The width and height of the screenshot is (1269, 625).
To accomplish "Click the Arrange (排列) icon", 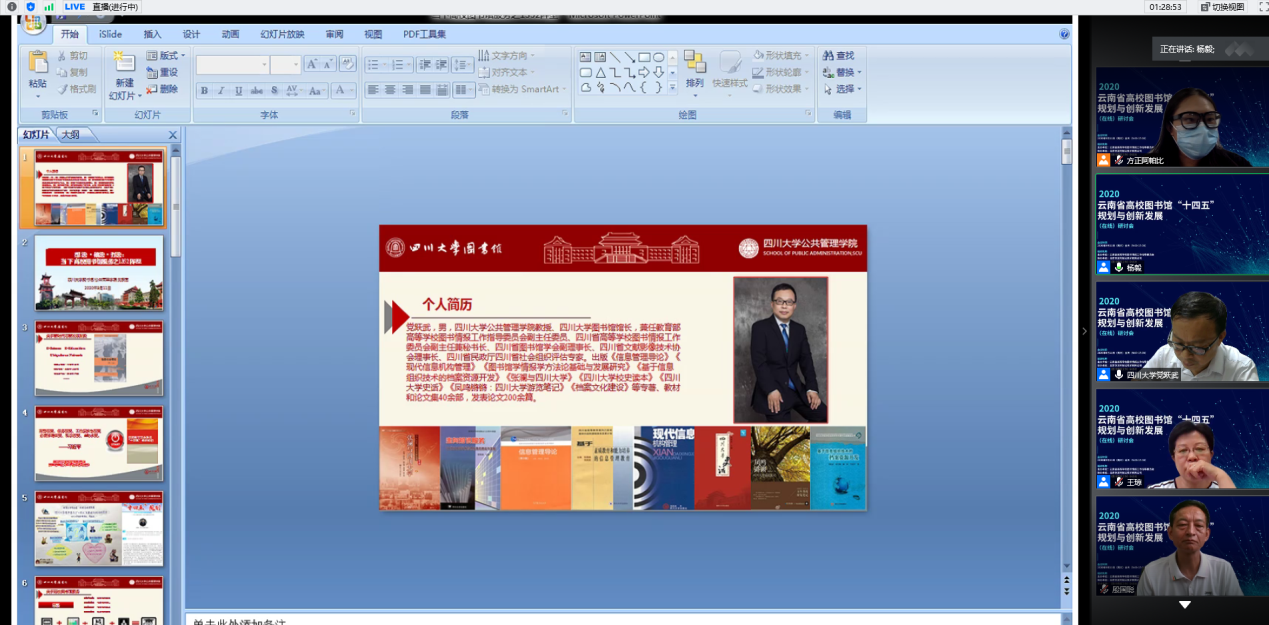I will 694,63.
